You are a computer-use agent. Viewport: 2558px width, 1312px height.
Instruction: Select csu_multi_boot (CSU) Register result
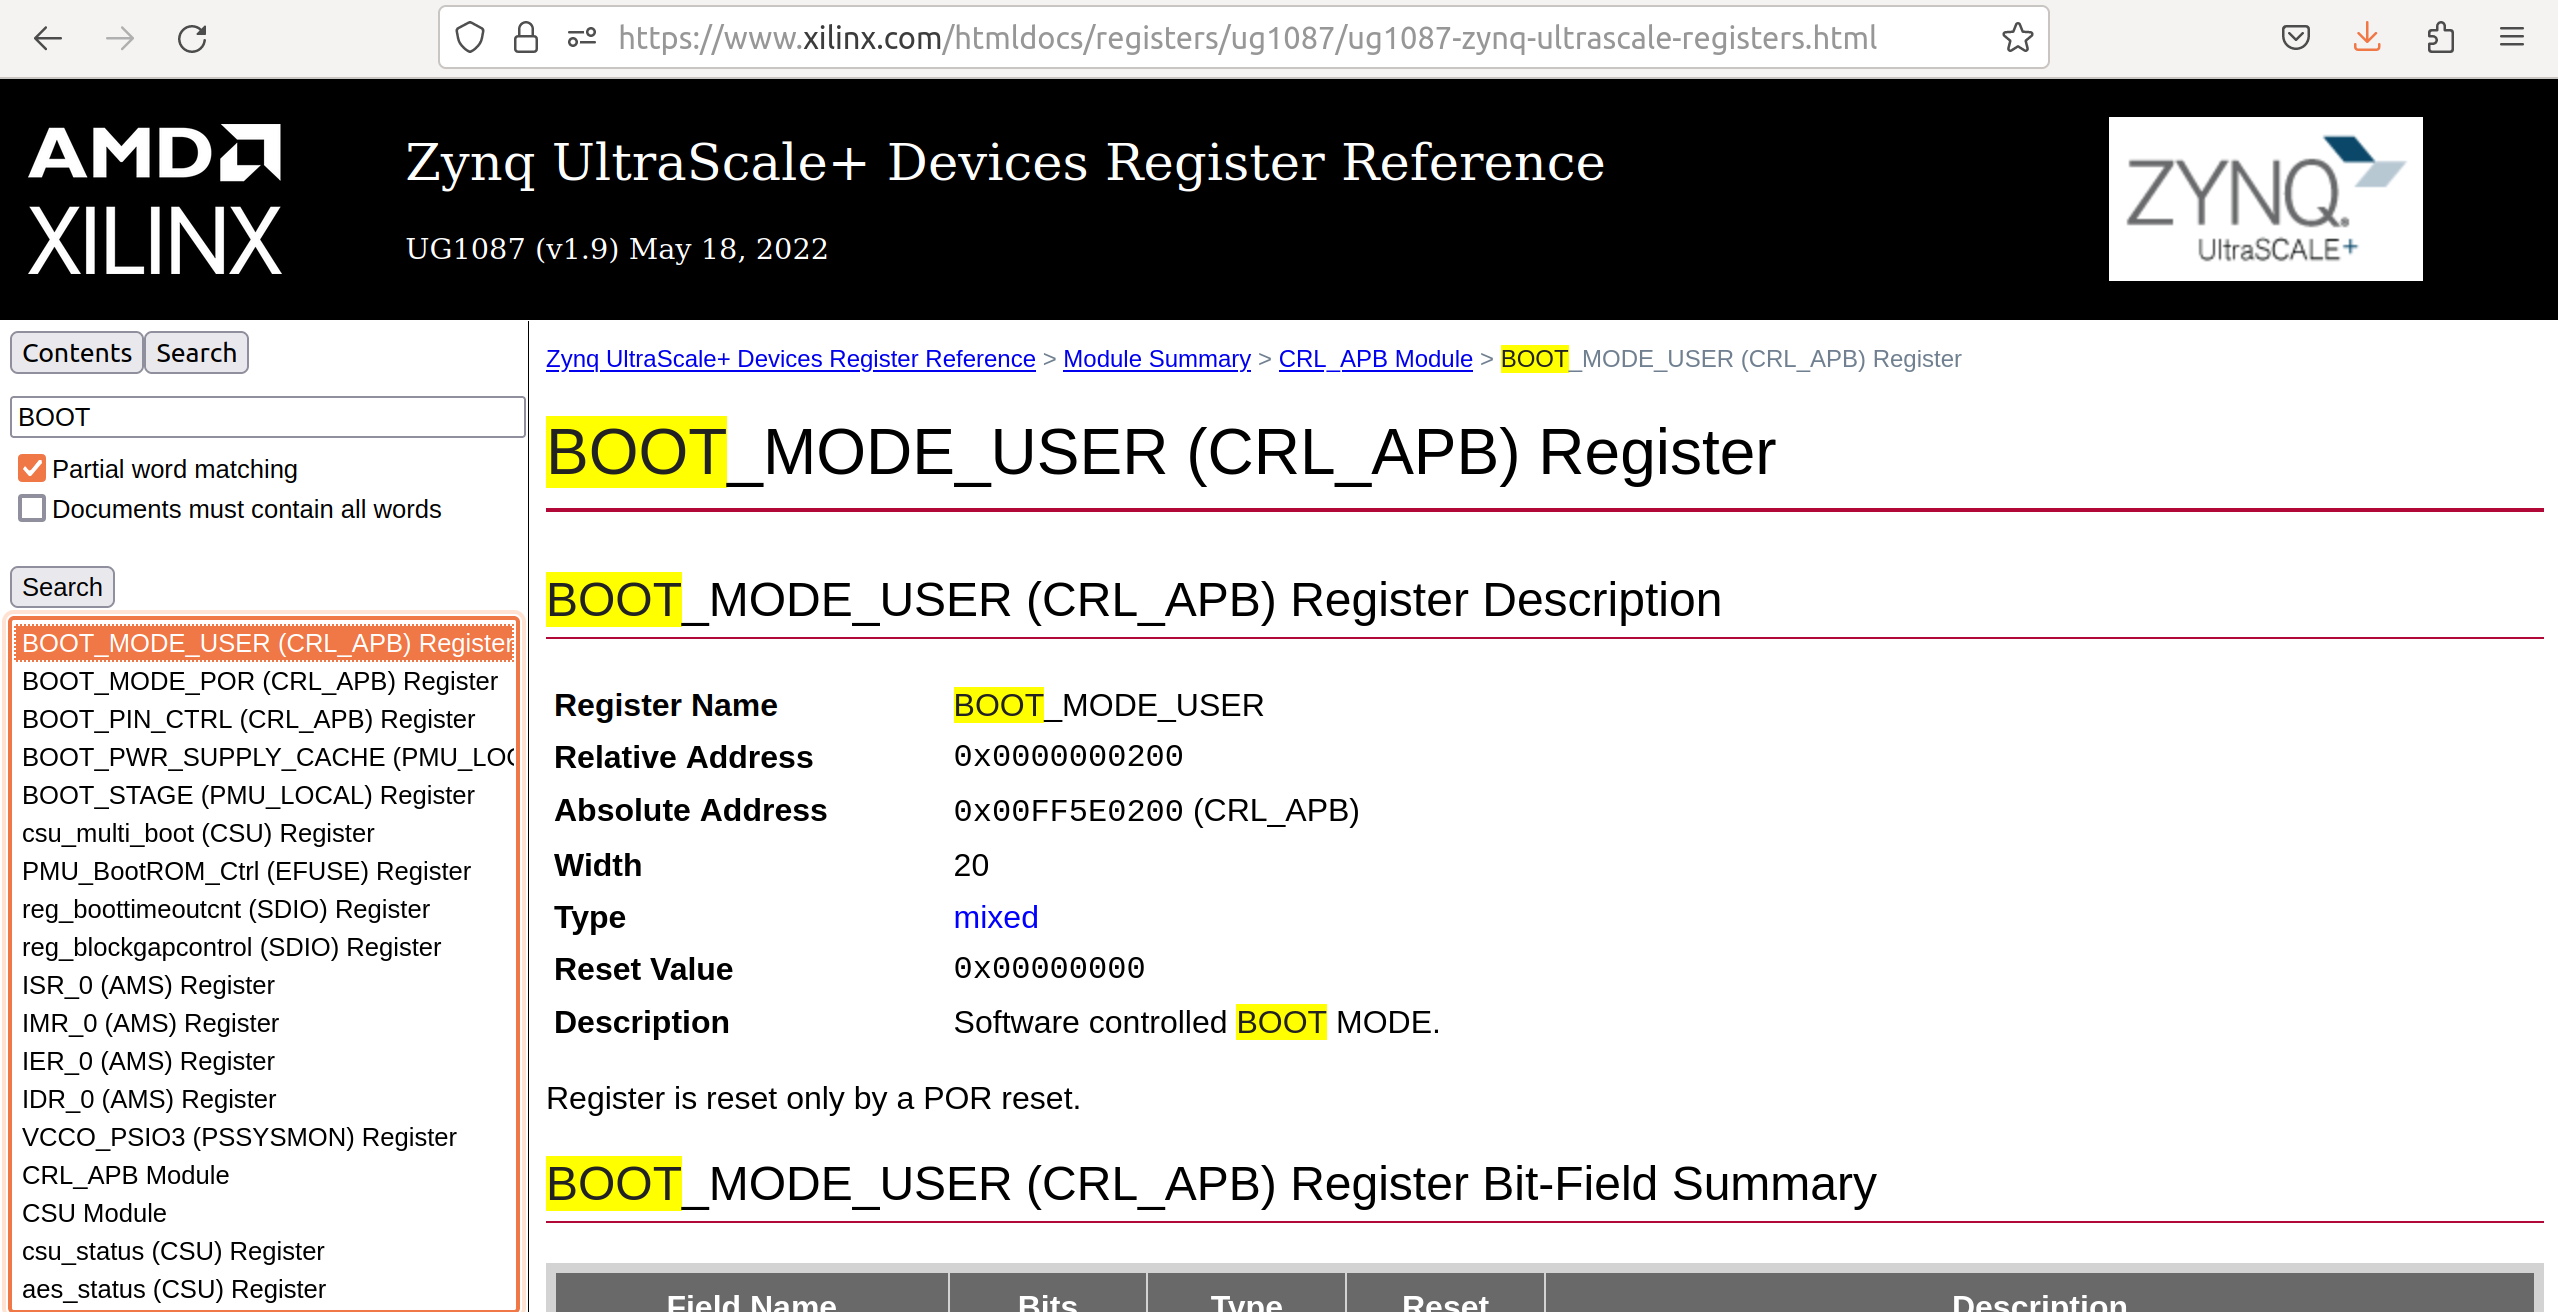(x=198, y=833)
